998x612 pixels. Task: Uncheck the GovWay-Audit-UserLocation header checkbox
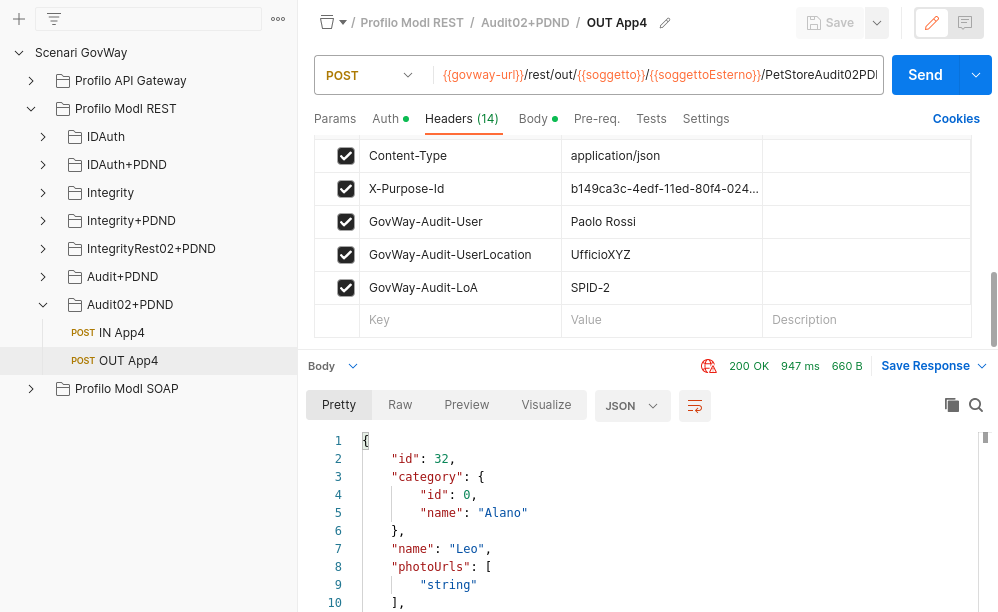(346, 255)
